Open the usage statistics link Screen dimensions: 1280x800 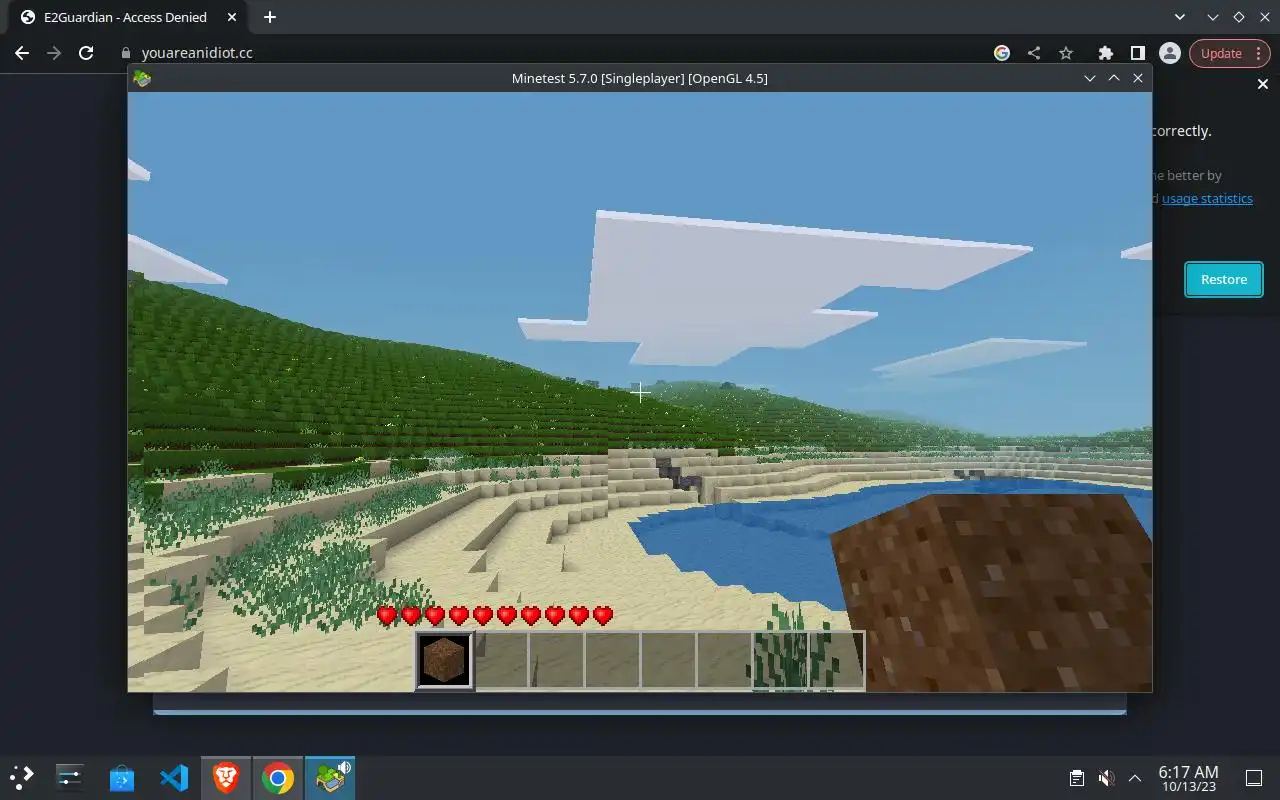1207,198
